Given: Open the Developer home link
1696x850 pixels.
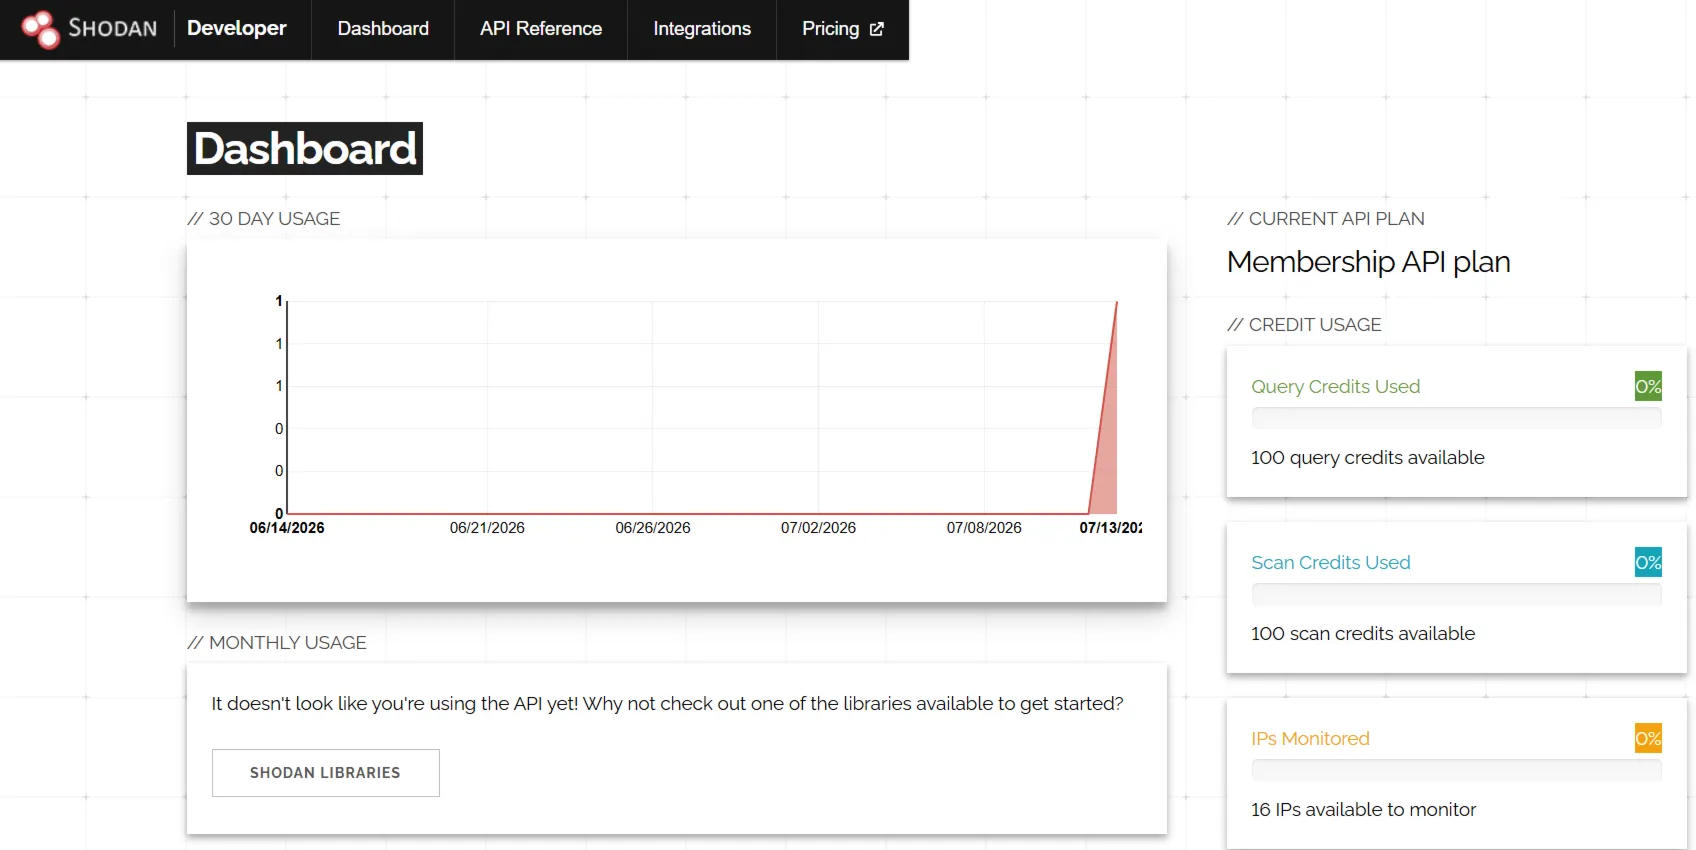Looking at the screenshot, I should point(237,28).
